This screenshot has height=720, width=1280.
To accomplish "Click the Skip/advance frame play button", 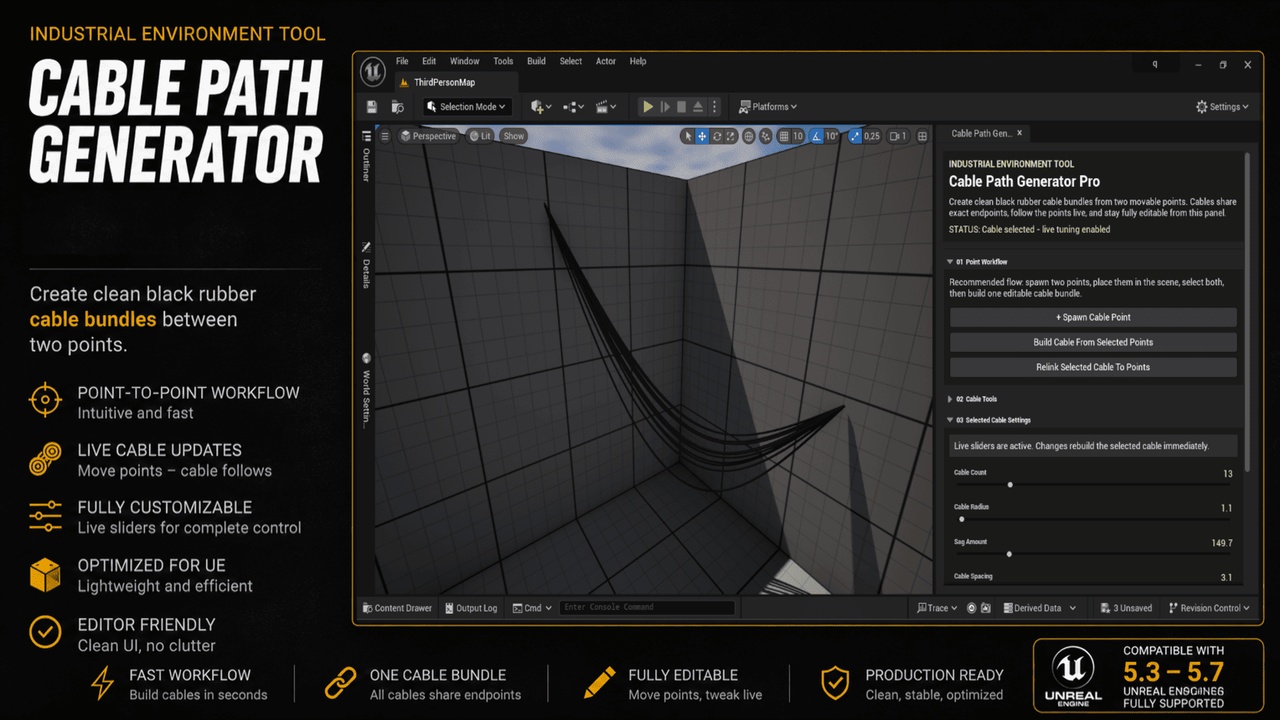I will [x=665, y=107].
